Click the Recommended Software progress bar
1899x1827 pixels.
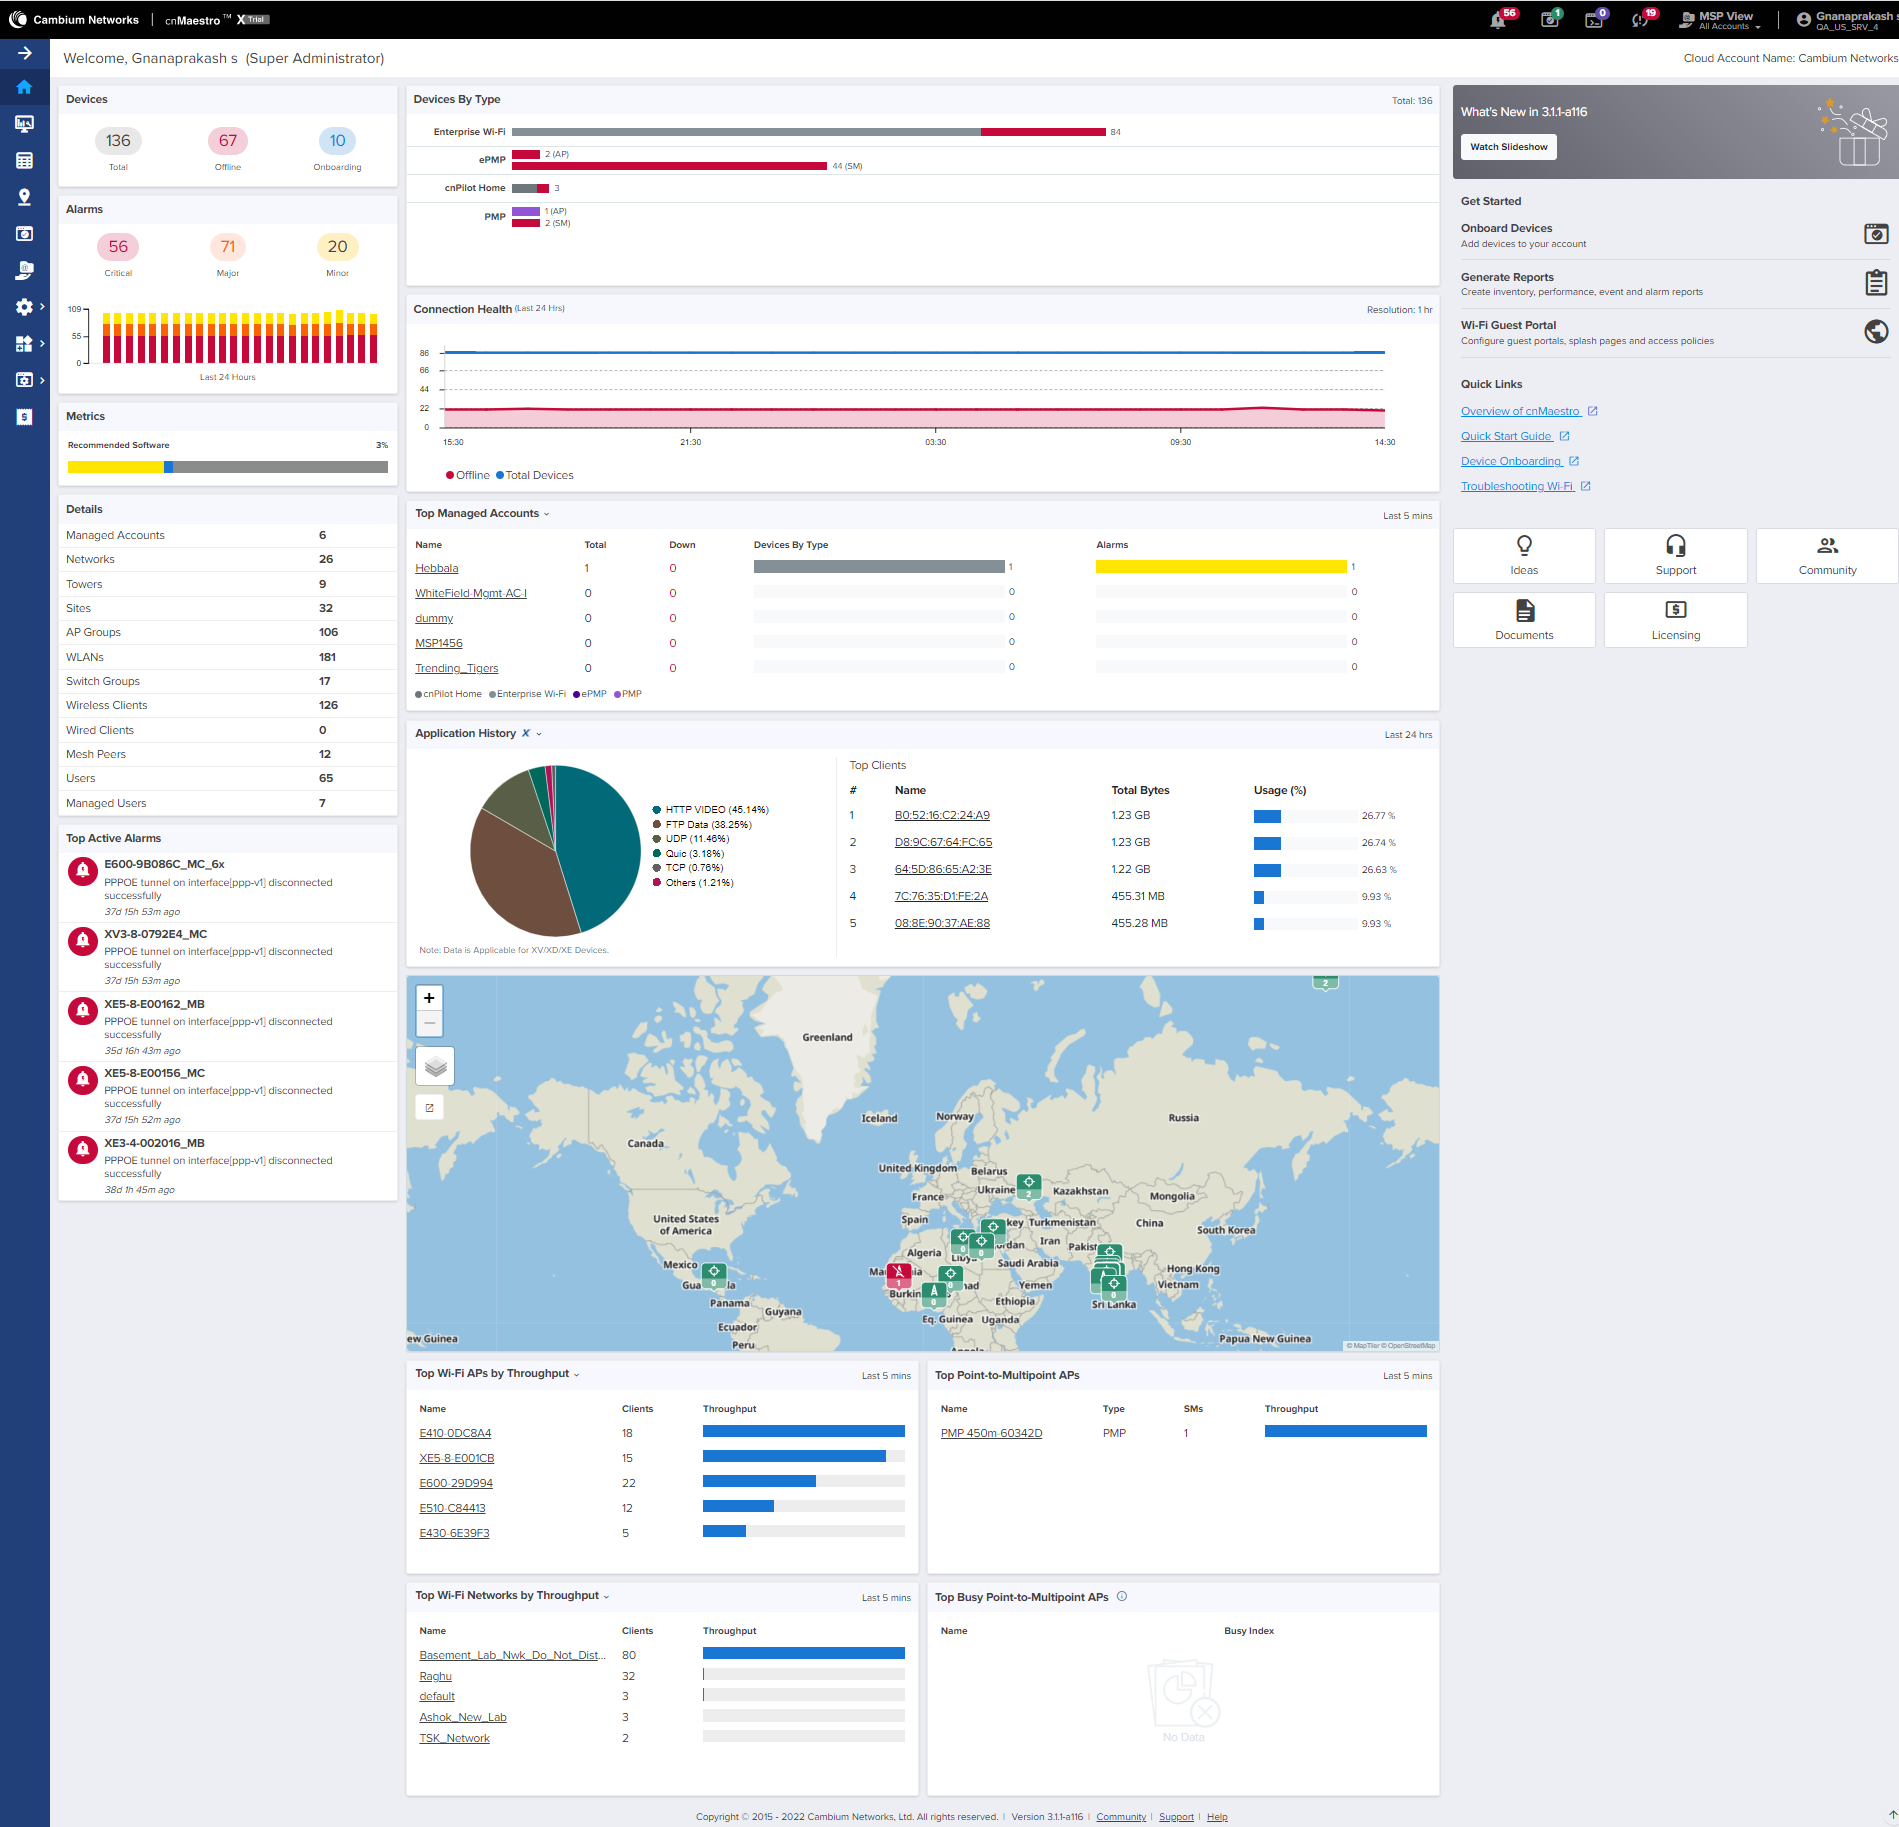point(228,467)
